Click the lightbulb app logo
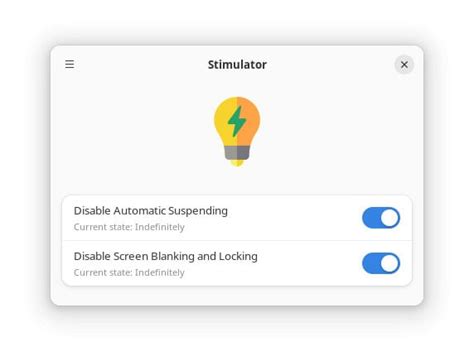 237,131
